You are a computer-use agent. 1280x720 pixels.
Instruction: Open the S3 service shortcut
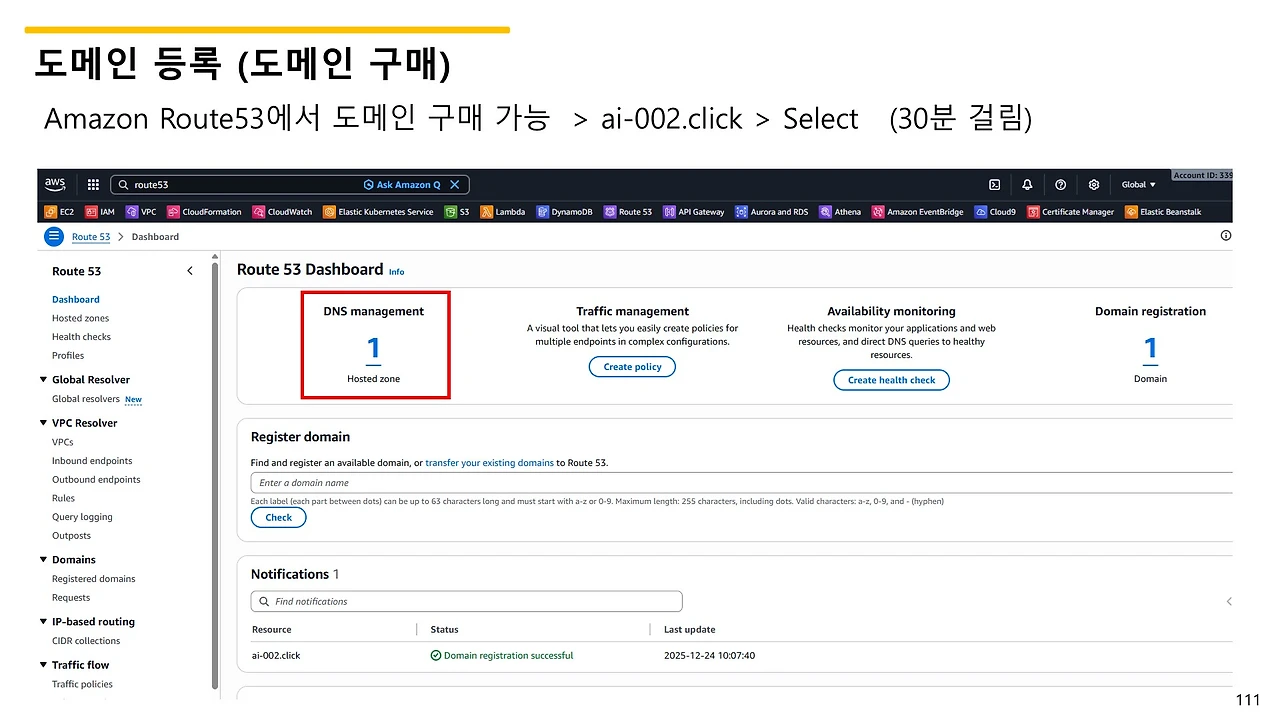(457, 211)
